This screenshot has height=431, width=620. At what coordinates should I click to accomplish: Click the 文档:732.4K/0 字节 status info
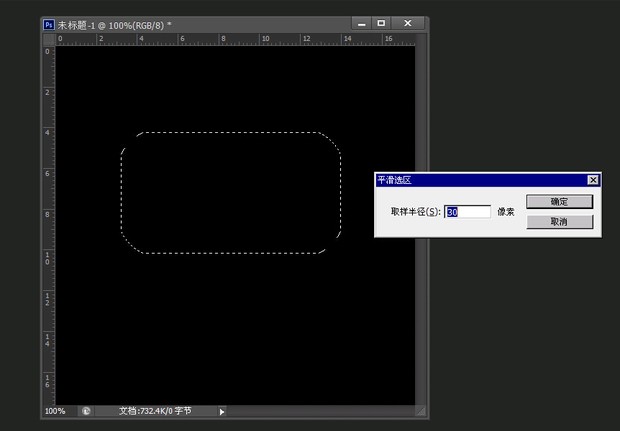pos(154,410)
